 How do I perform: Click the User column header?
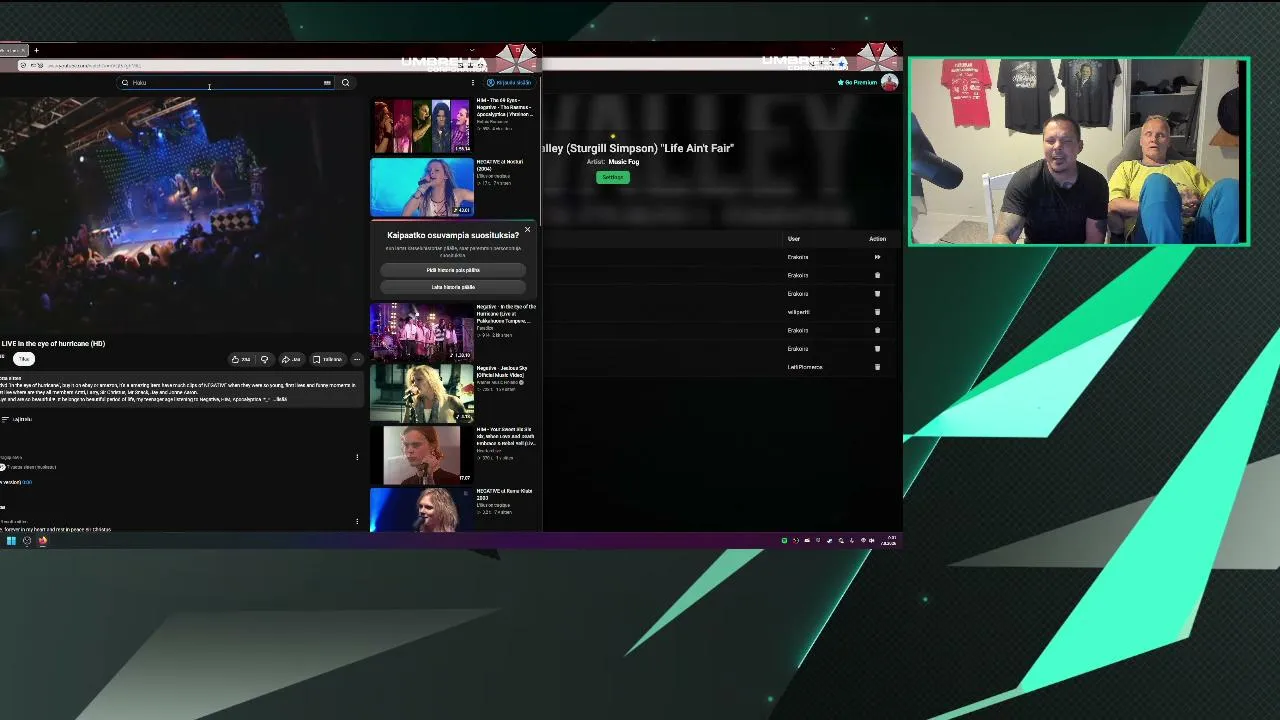click(794, 239)
